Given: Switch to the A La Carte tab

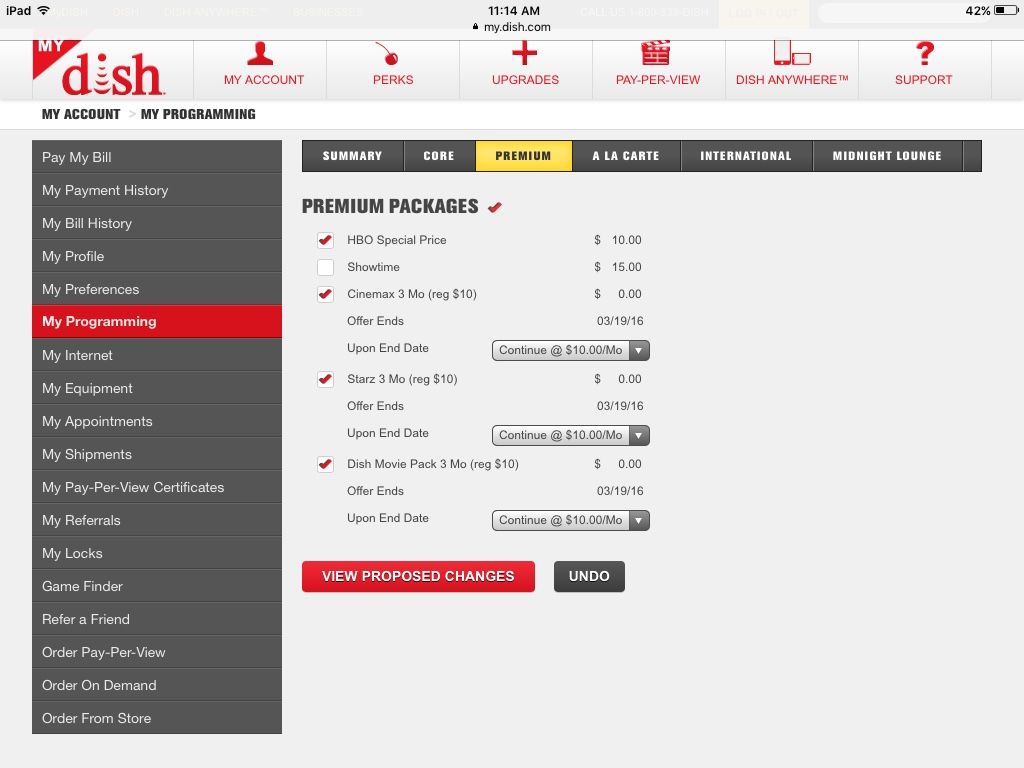Looking at the screenshot, I should tap(626, 156).
